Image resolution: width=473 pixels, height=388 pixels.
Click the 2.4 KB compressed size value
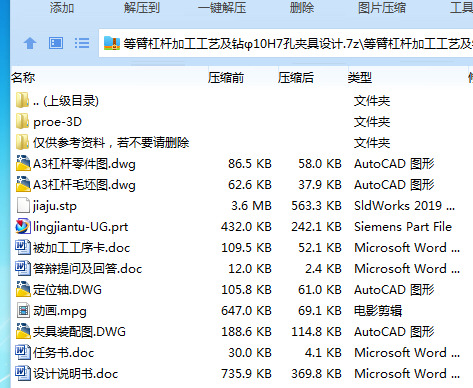(323, 269)
